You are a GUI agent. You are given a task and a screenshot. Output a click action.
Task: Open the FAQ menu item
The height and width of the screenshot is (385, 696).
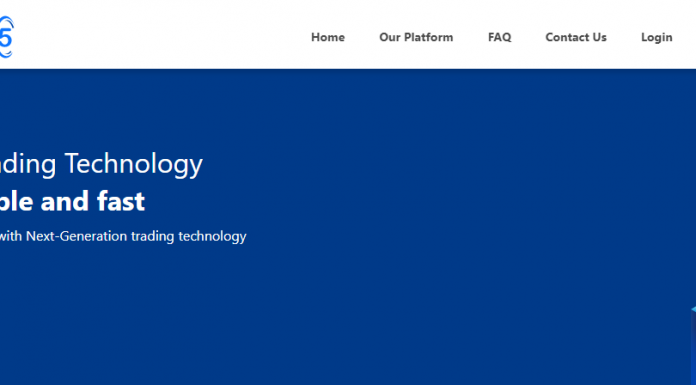coord(499,37)
